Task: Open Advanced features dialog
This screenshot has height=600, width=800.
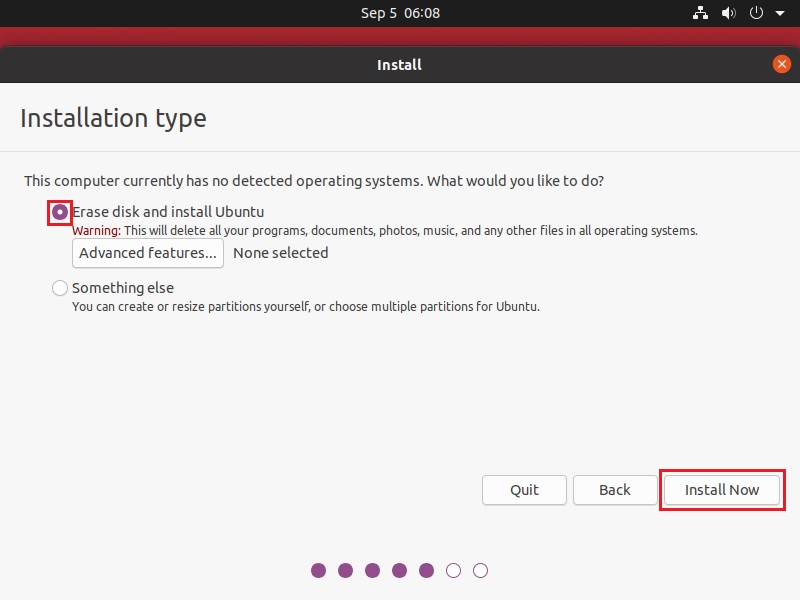Action: pyautogui.click(x=148, y=253)
